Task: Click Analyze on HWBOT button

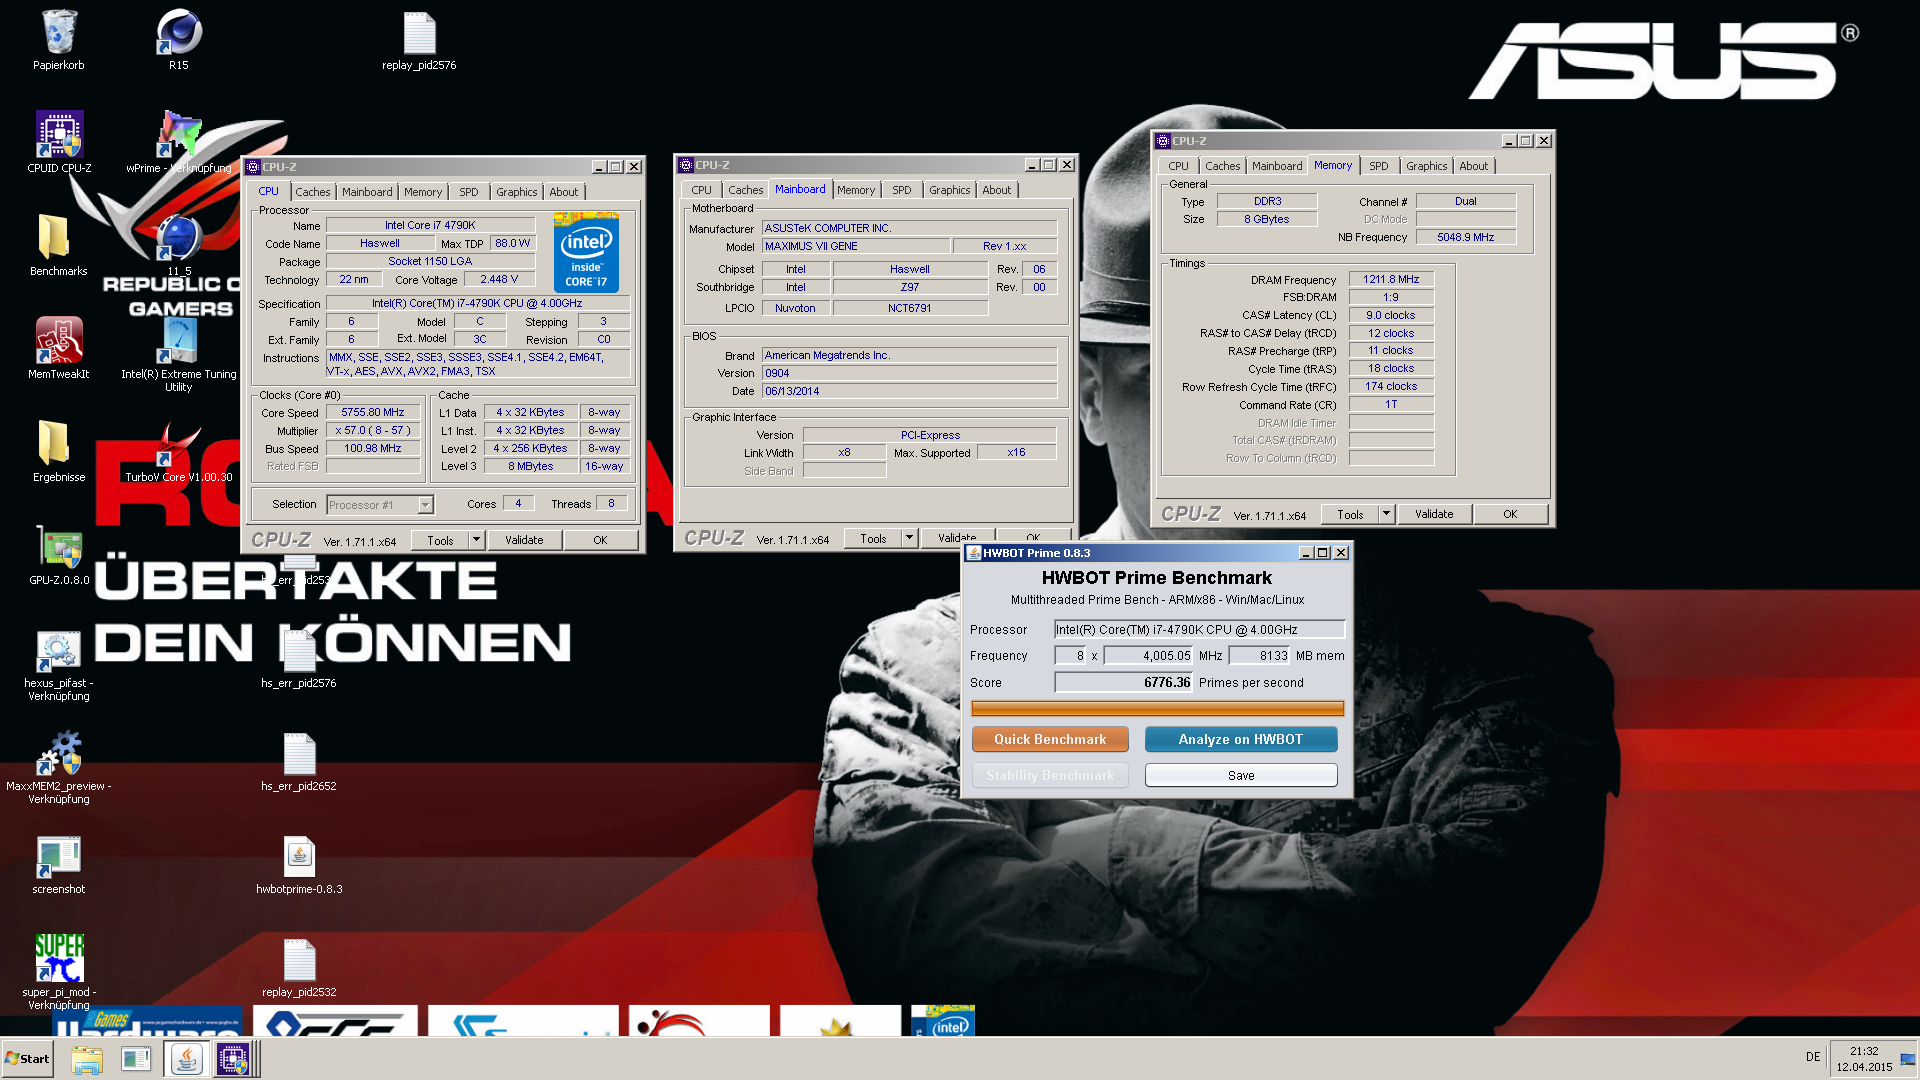Action: pos(1241,739)
